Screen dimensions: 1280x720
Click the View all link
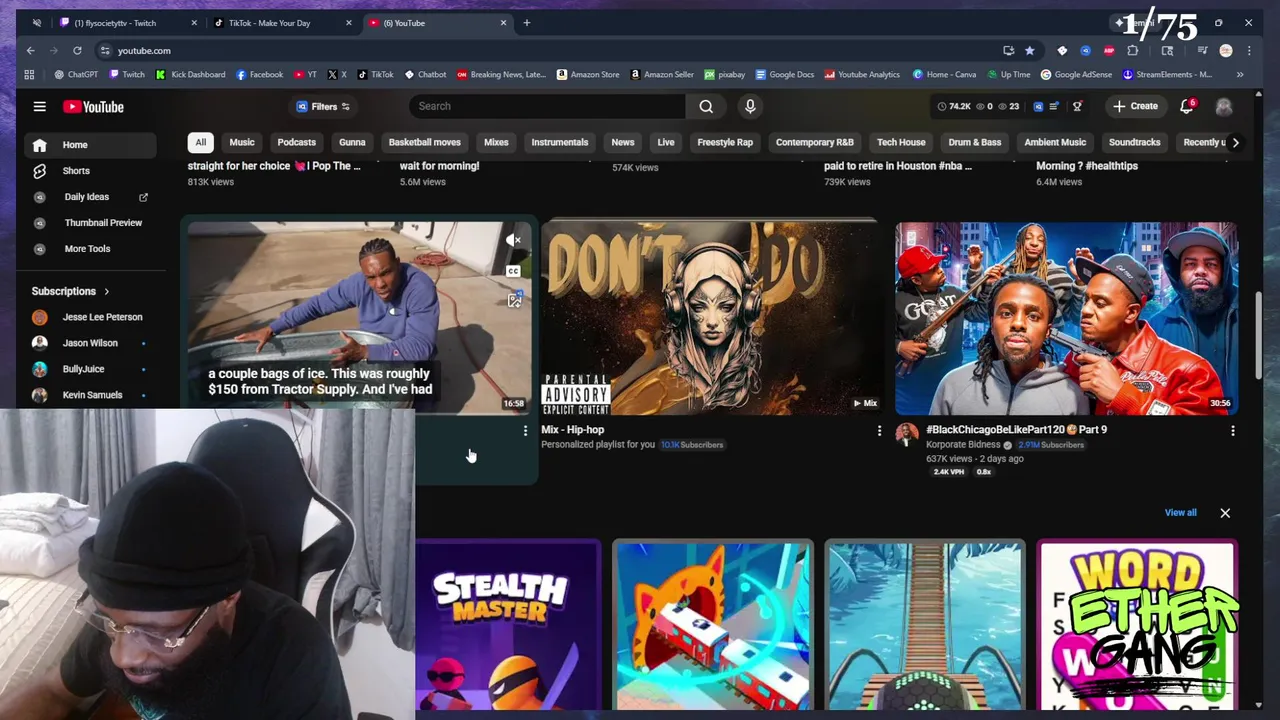(x=1180, y=513)
